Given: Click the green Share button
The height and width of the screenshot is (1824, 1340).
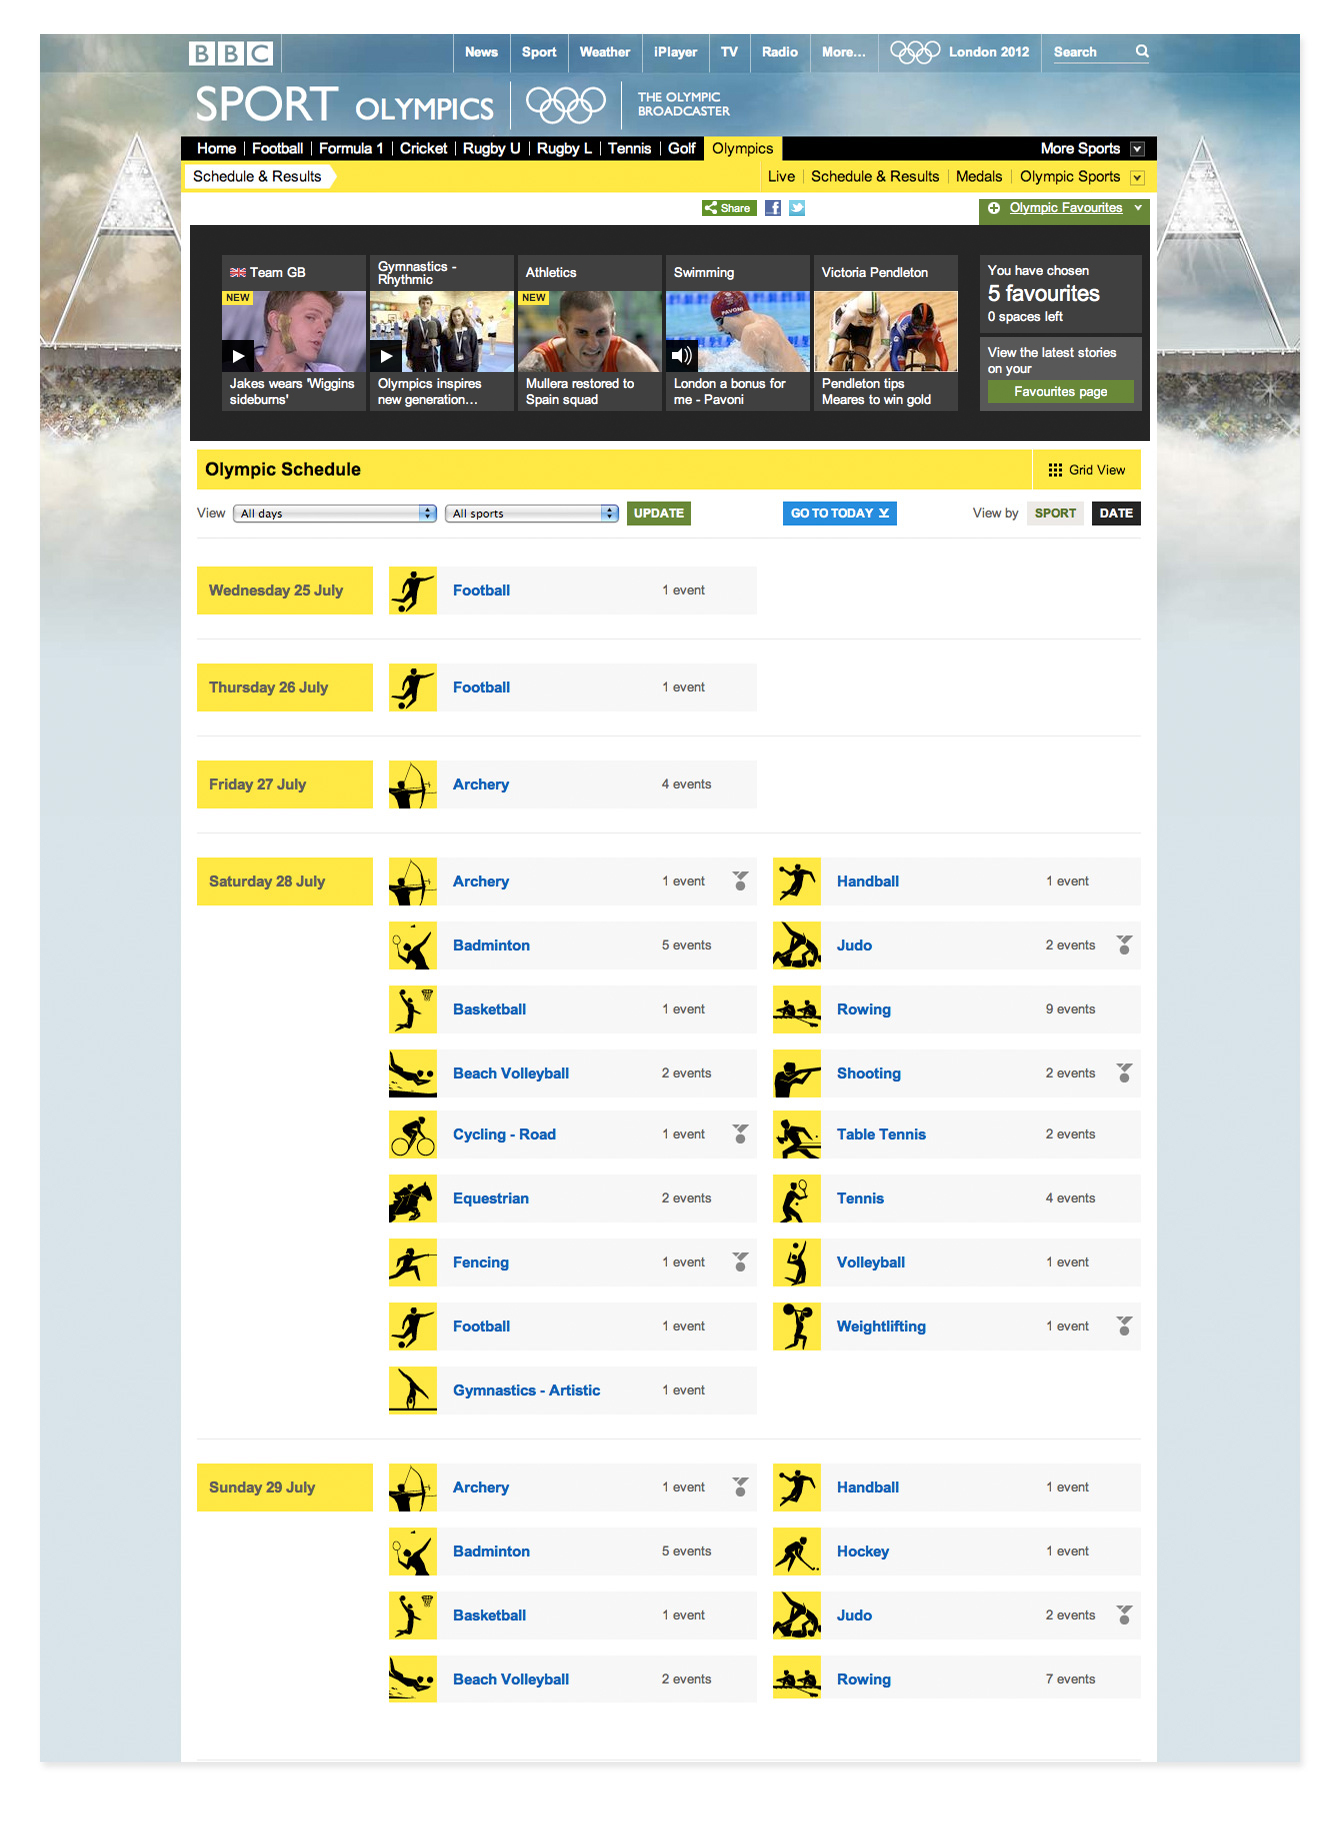Looking at the screenshot, I should tap(729, 208).
